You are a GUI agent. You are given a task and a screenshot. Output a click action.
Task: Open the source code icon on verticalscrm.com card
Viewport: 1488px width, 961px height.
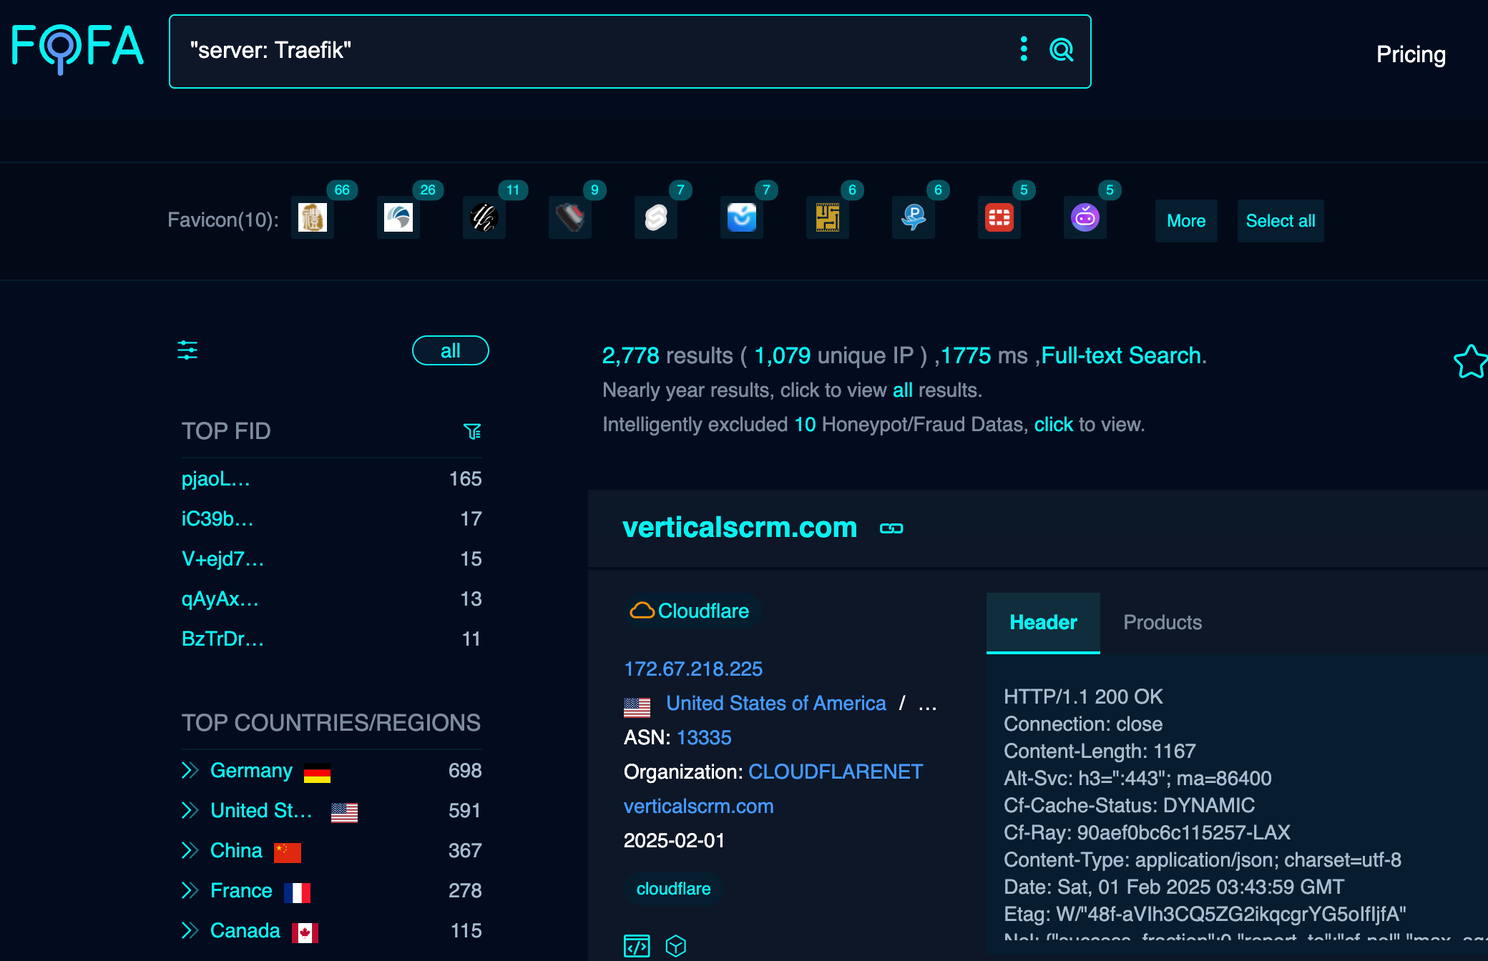coord(637,945)
